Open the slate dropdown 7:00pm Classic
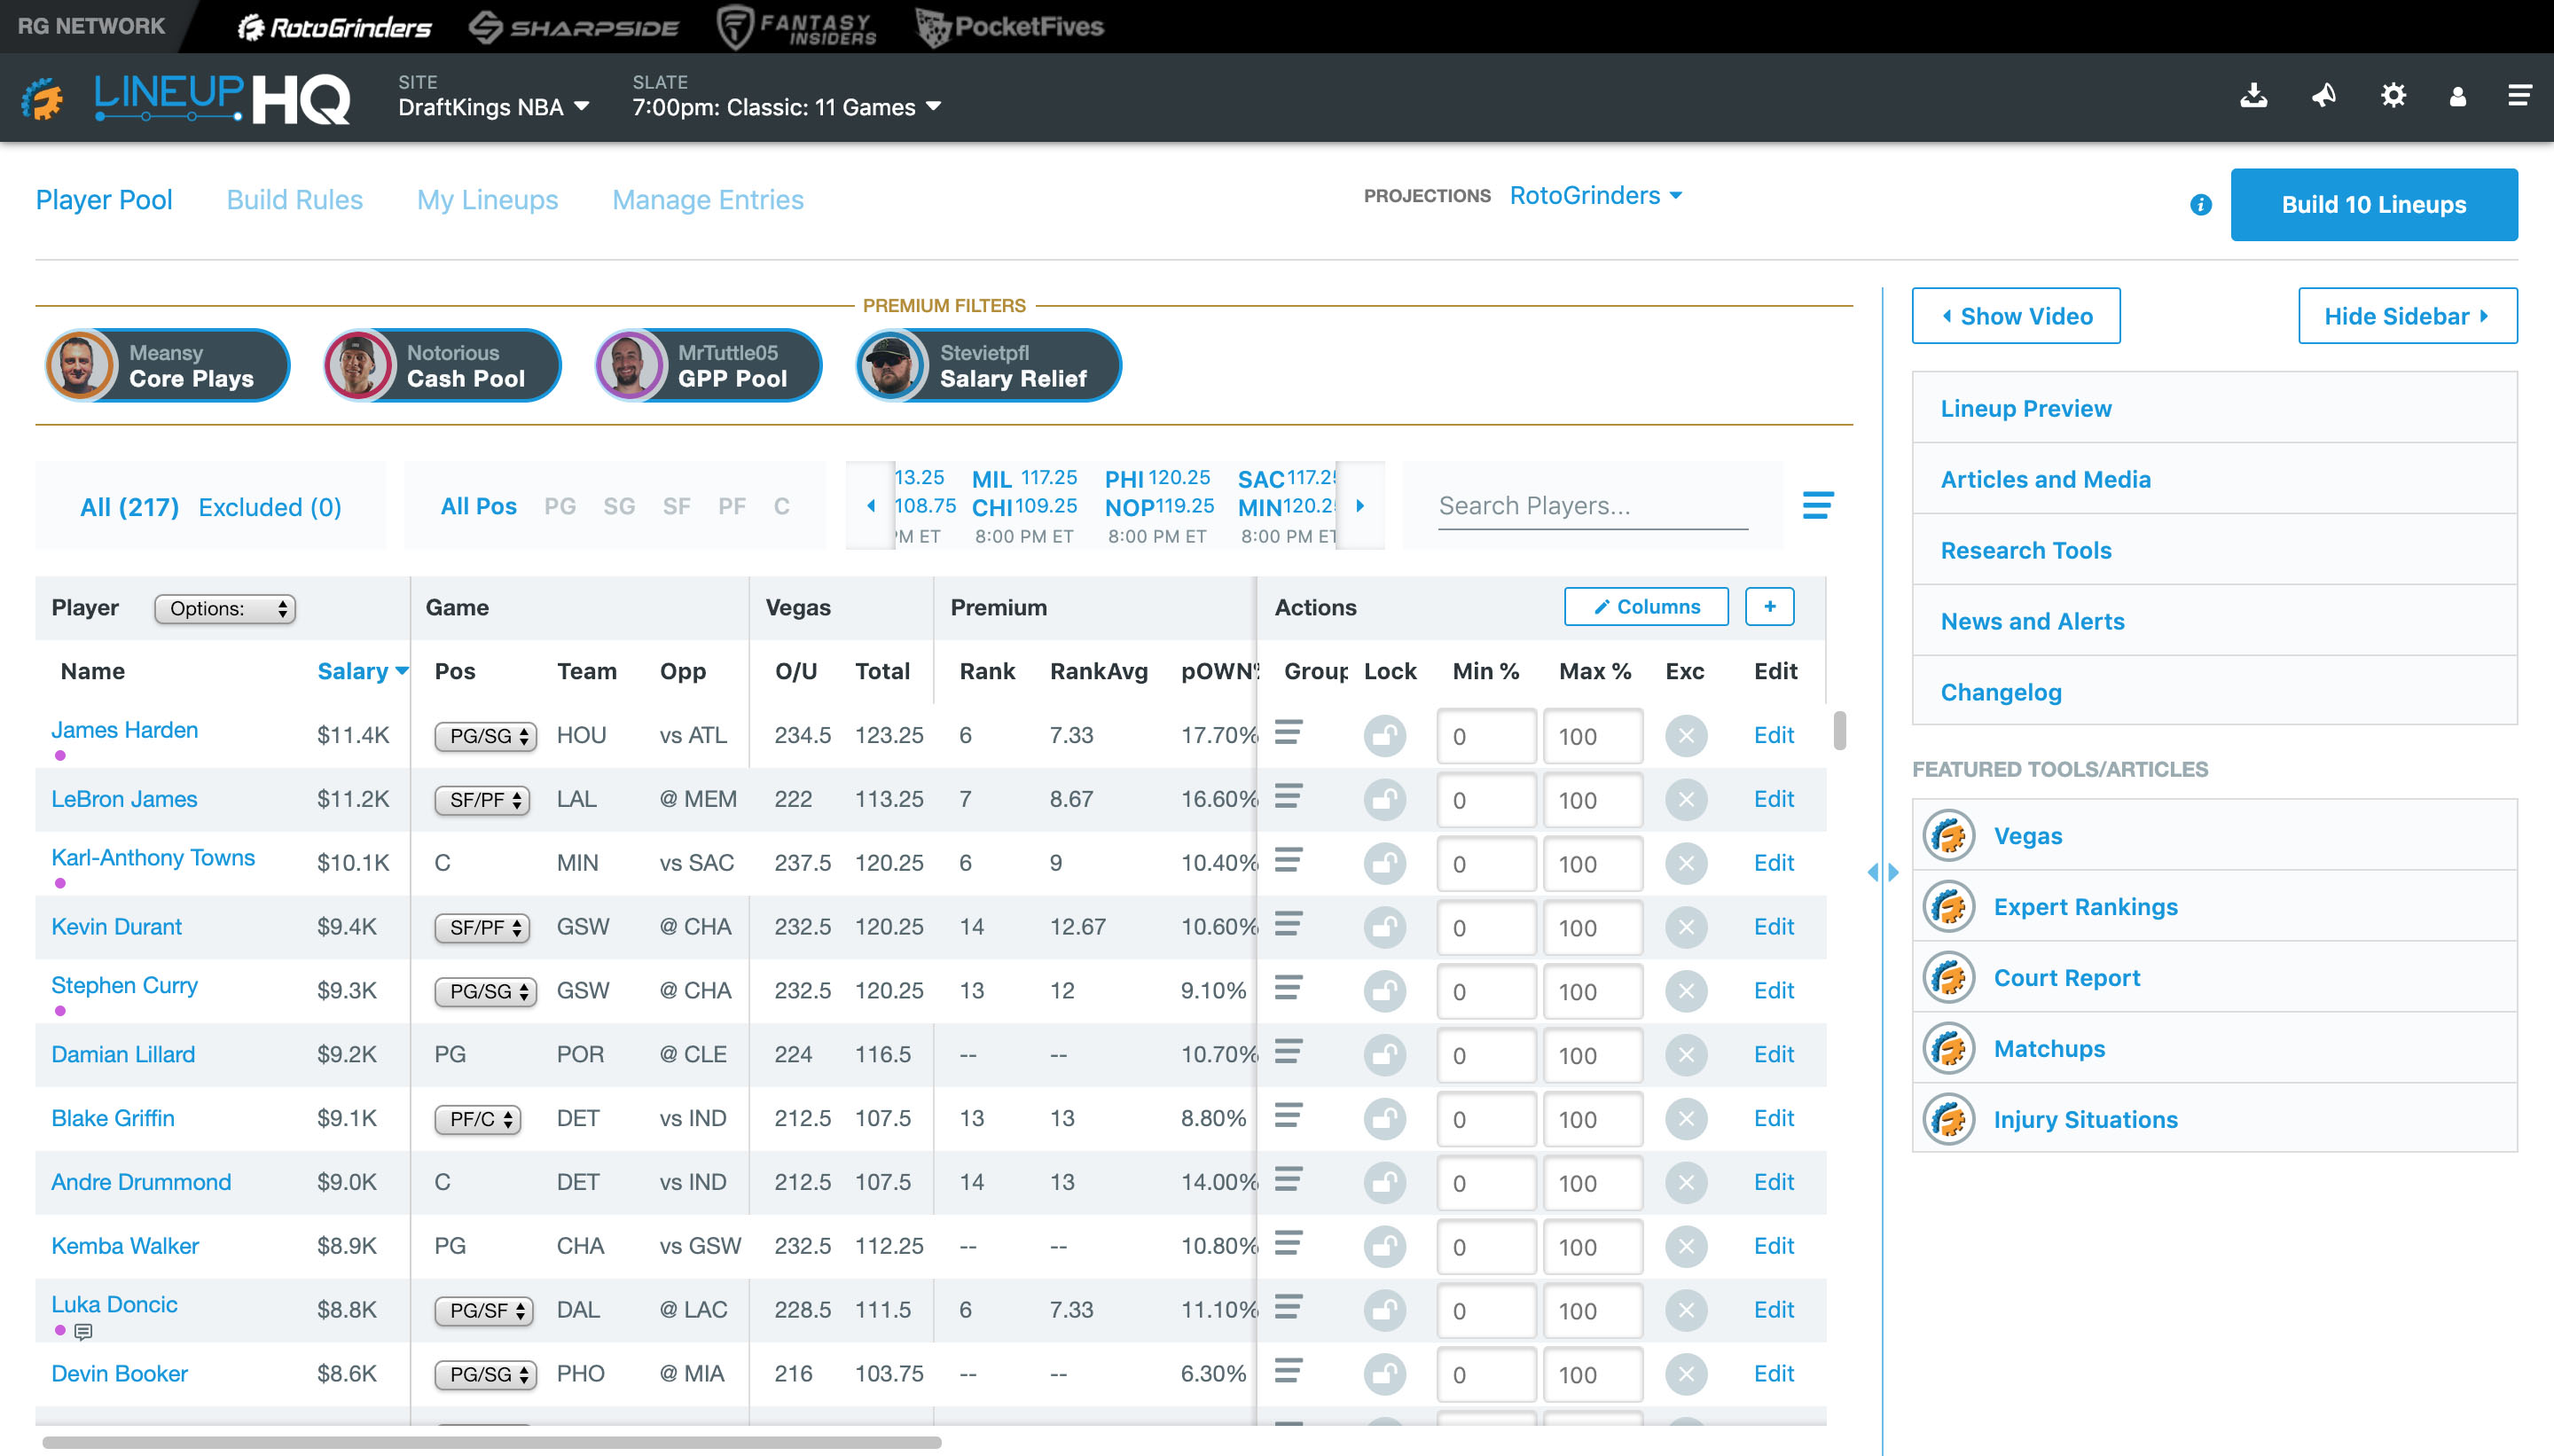 point(787,107)
